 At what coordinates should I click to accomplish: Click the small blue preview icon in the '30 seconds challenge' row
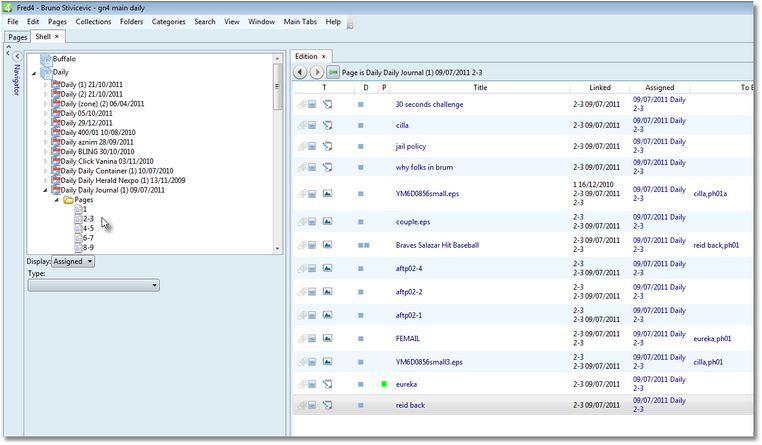tap(312, 104)
